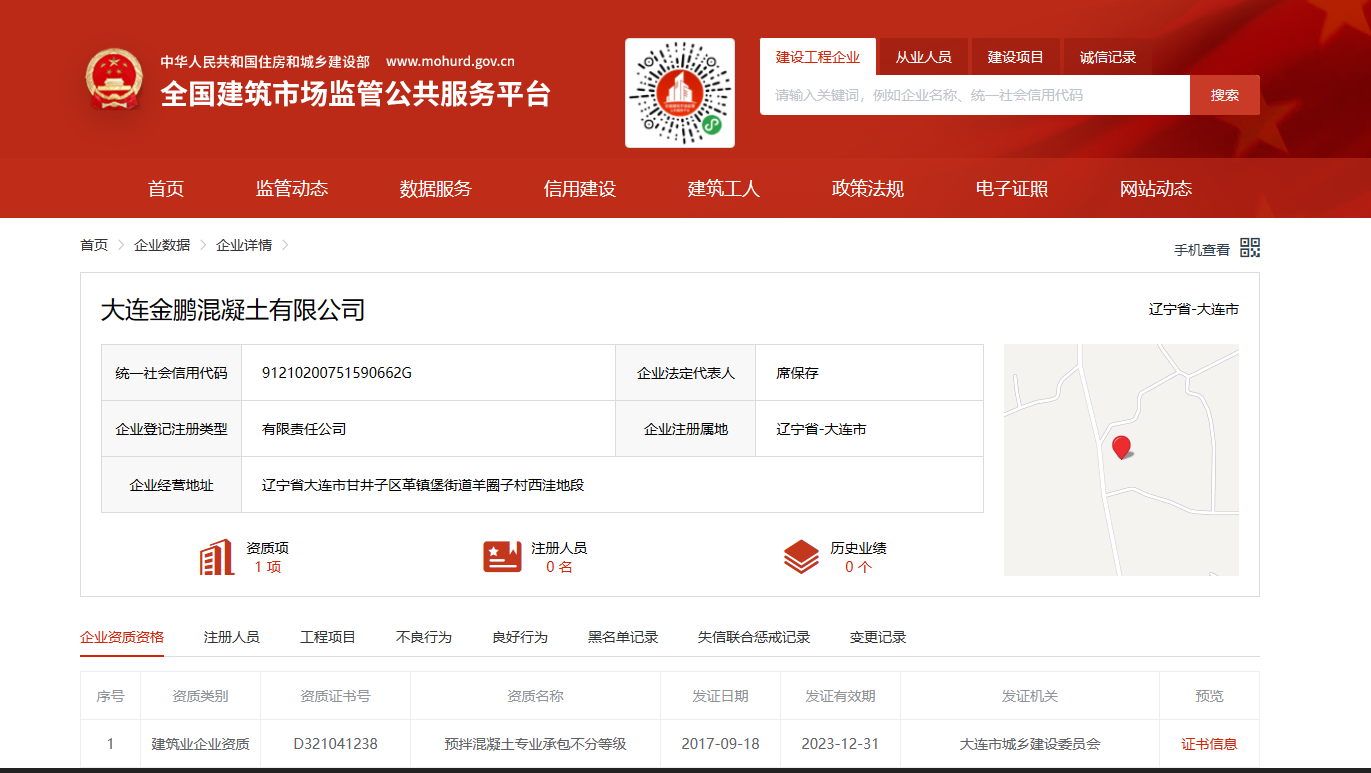This screenshot has width=1371, height=773.
Task: Click the 资质项 building icon
Action: [x=217, y=557]
